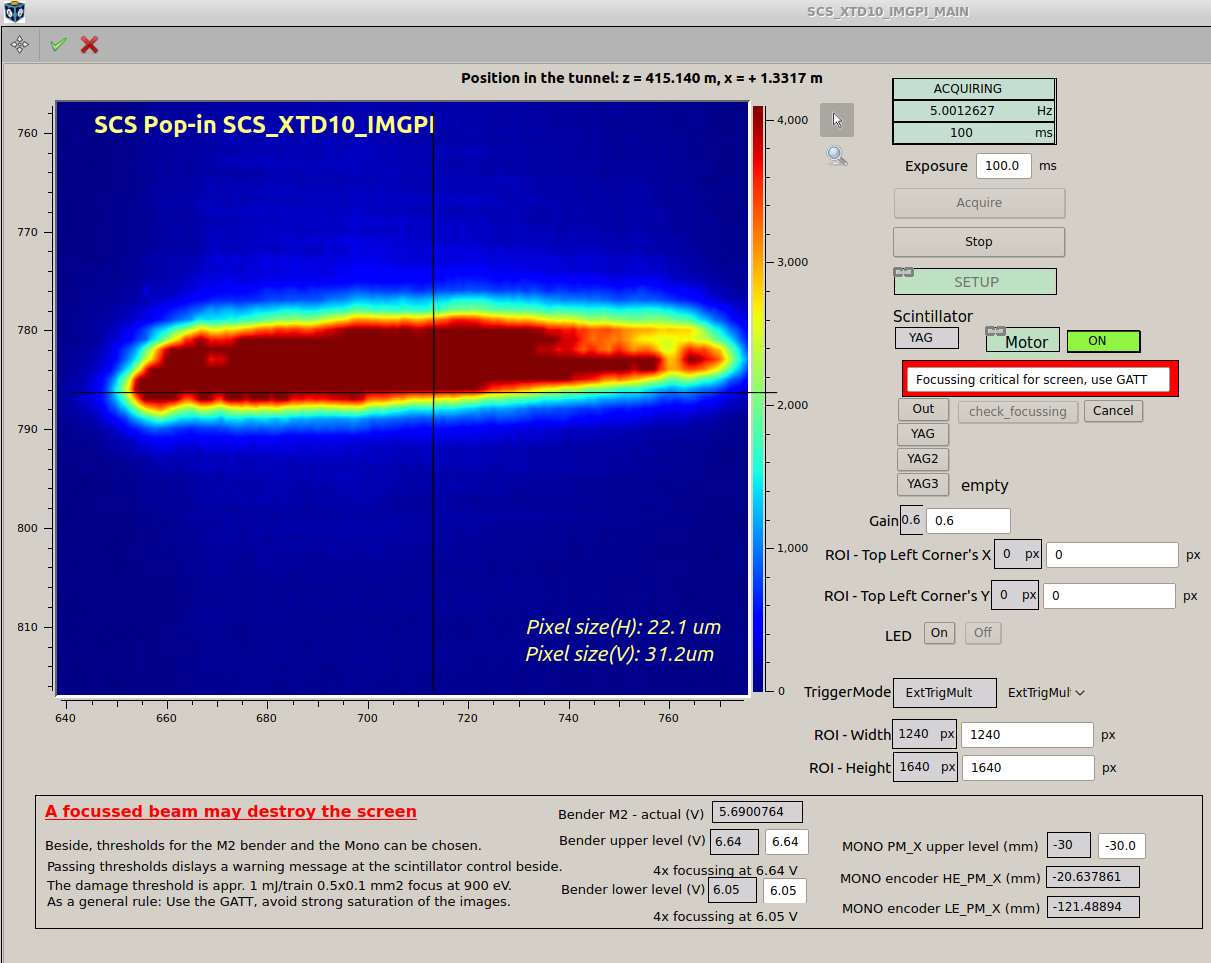Click 'A focussed beam may destroy the screen' heading

tap(231, 811)
